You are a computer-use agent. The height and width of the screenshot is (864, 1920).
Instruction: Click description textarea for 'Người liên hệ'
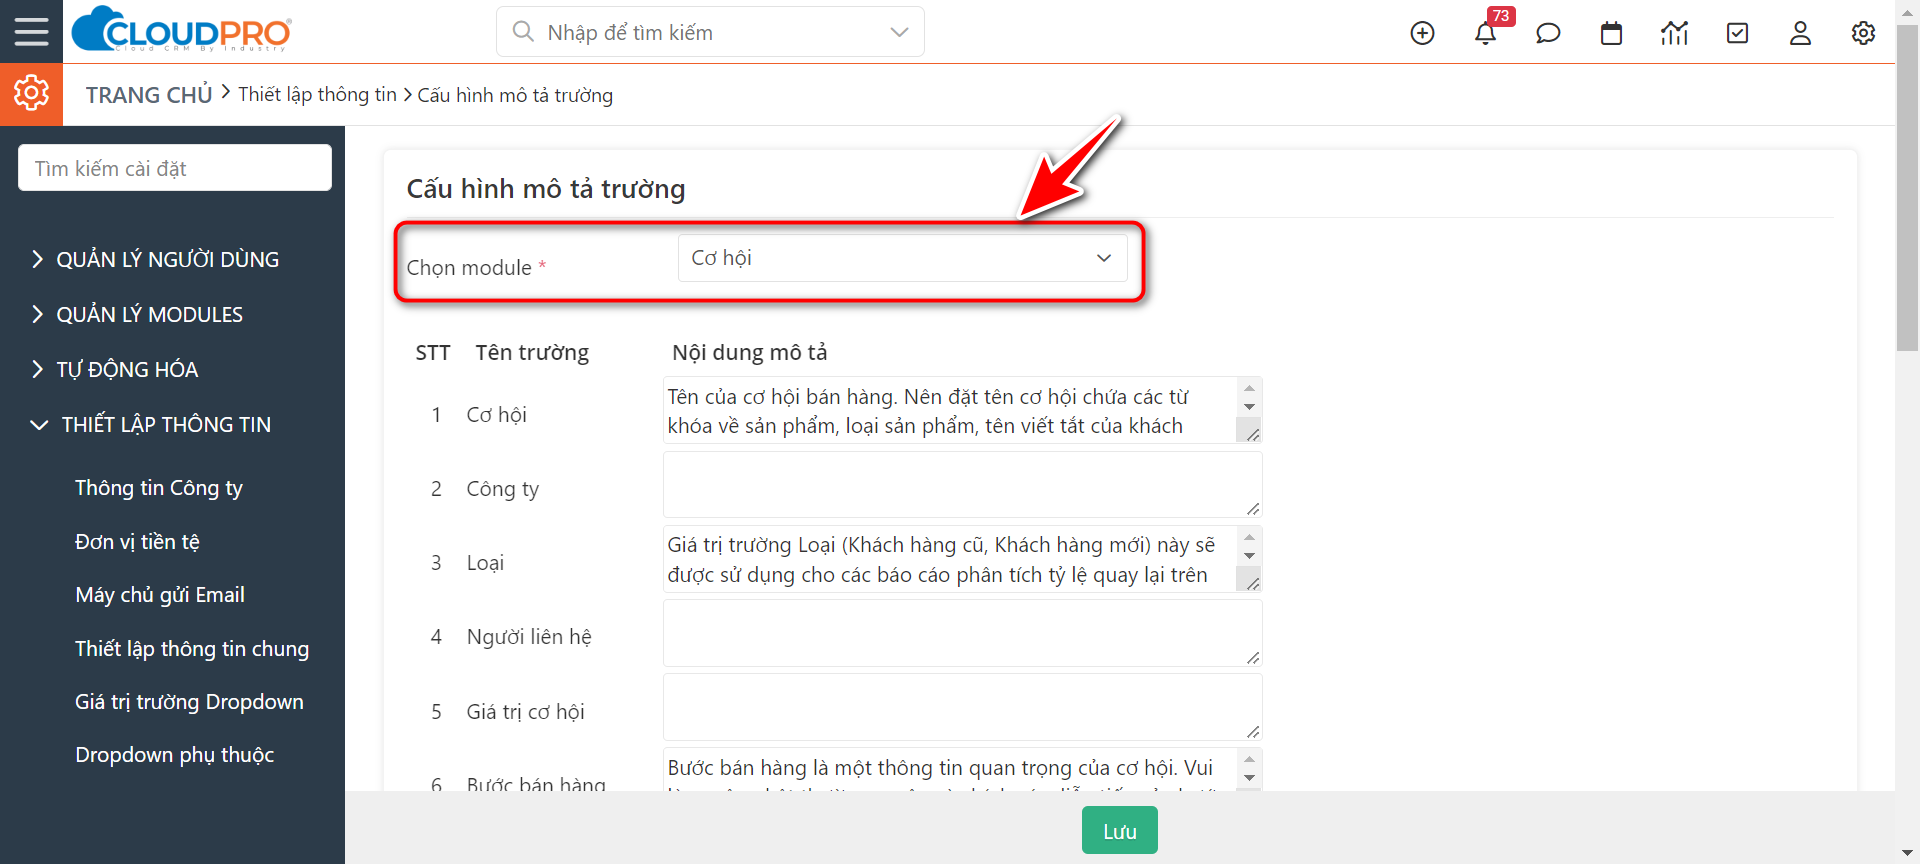(962, 633)
